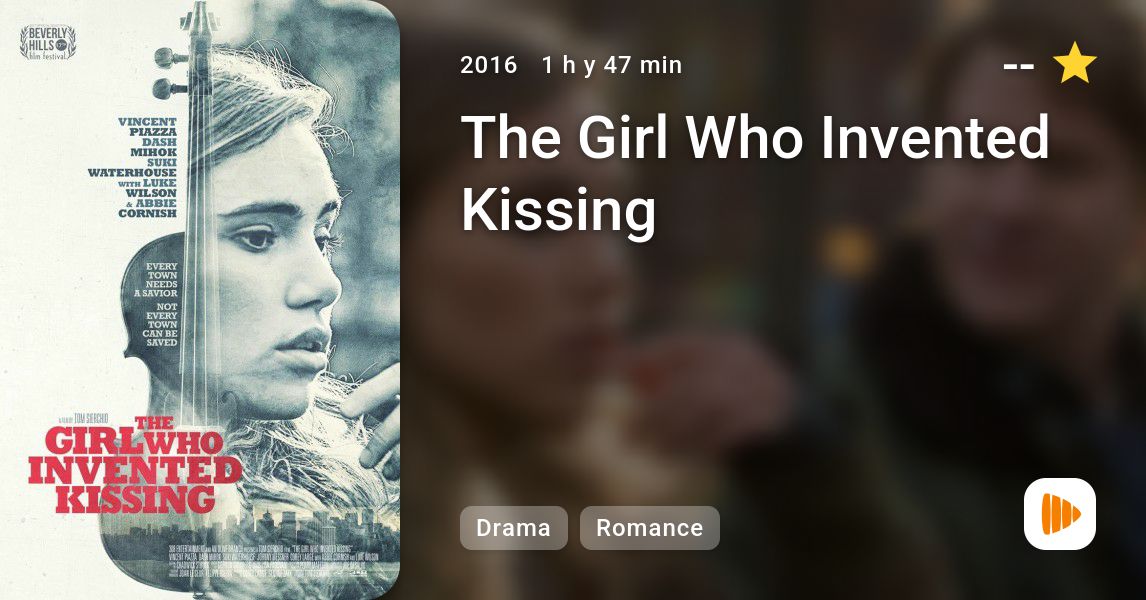The image size is (1146, 600).
Task: Click the empty rating dashes beside the star
Action: (x=1019, y=66)
